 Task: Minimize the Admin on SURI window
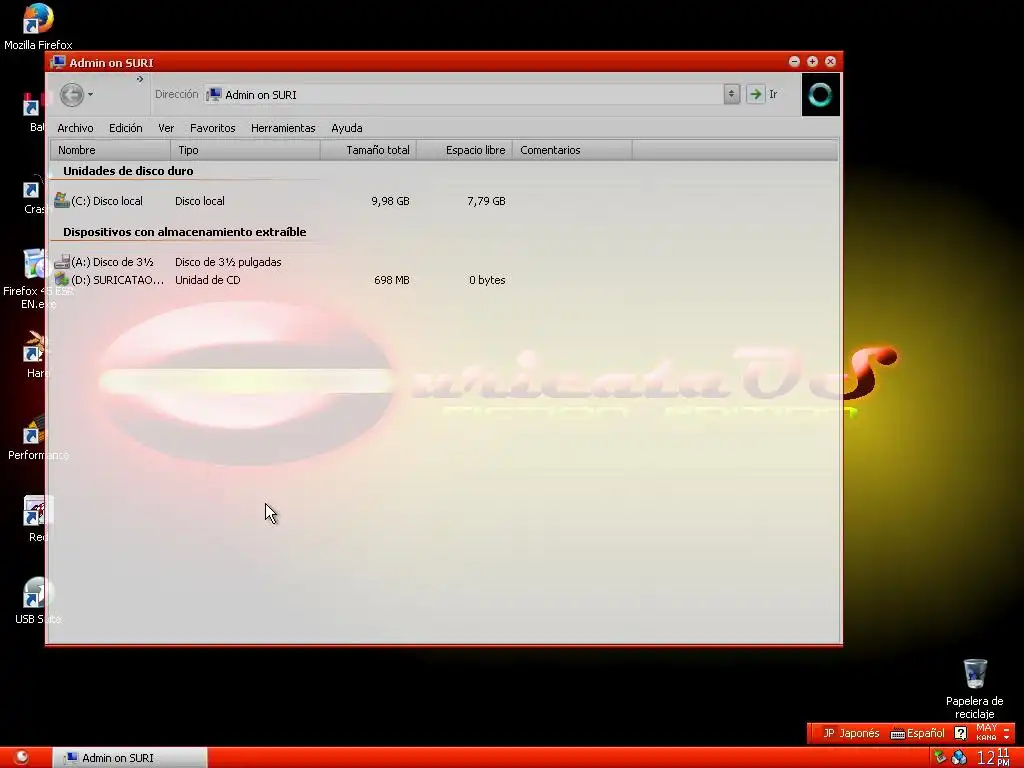point(794,61)
